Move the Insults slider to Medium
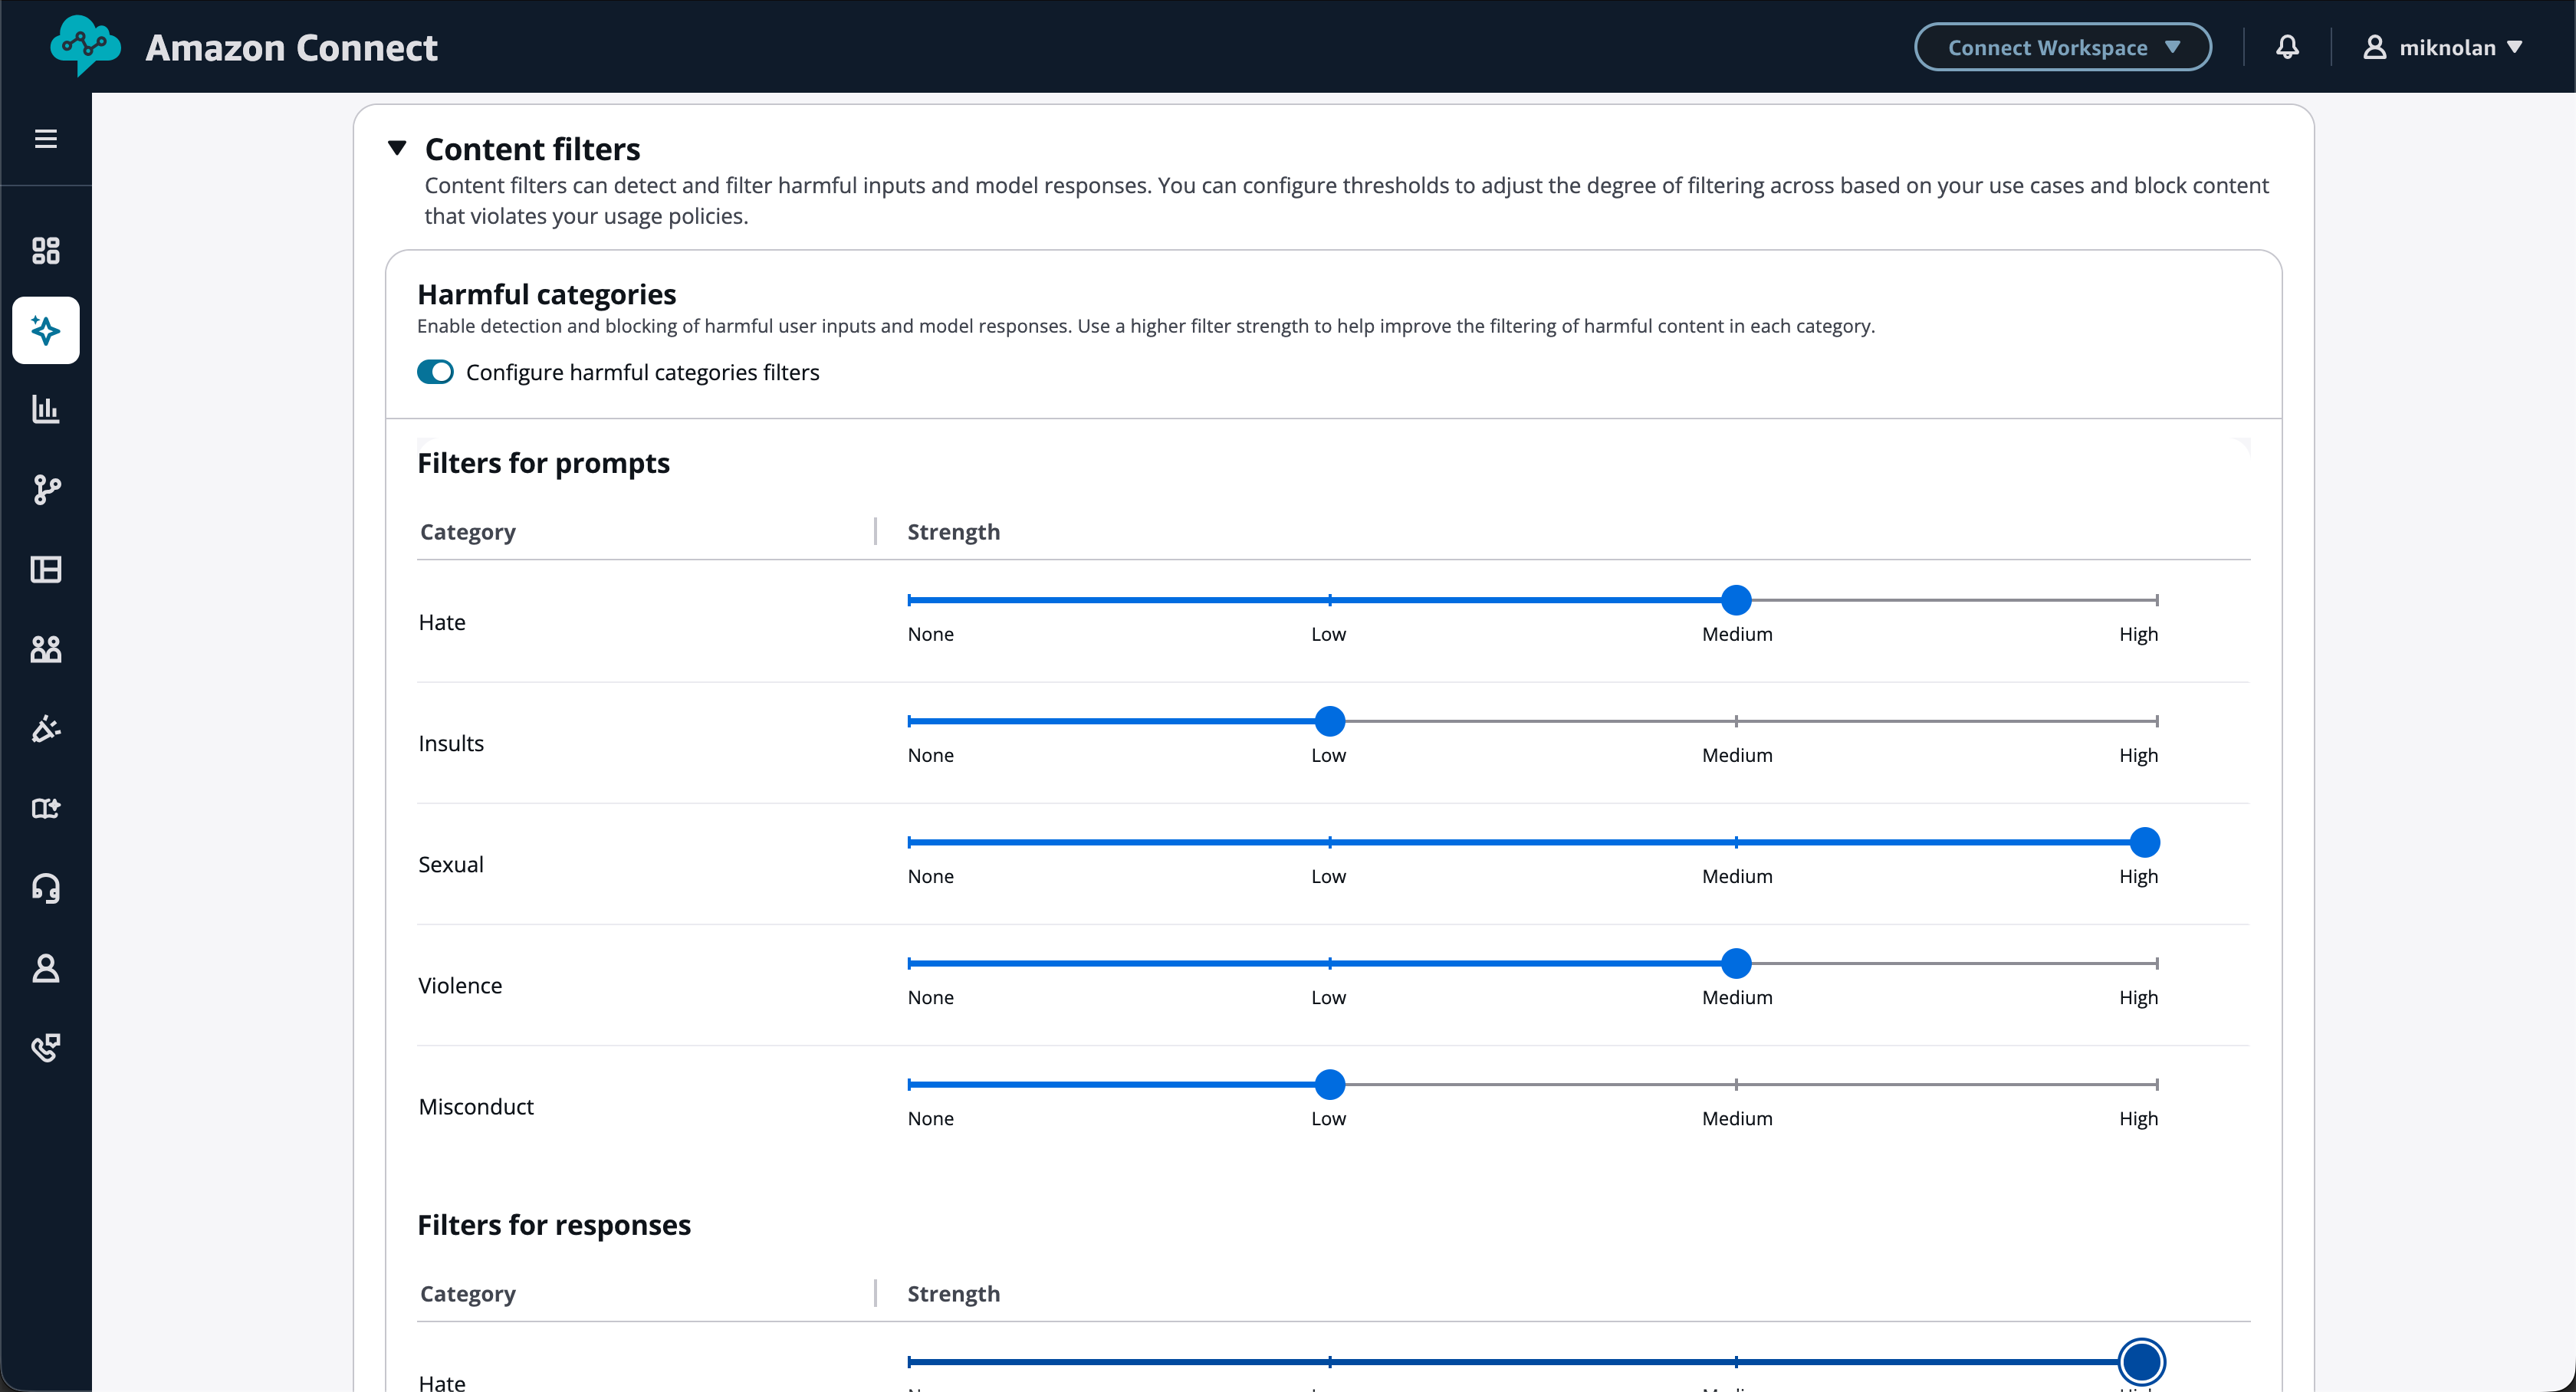The height and width of the screenshot is (1392, 2576). (x=1736, y=721)
